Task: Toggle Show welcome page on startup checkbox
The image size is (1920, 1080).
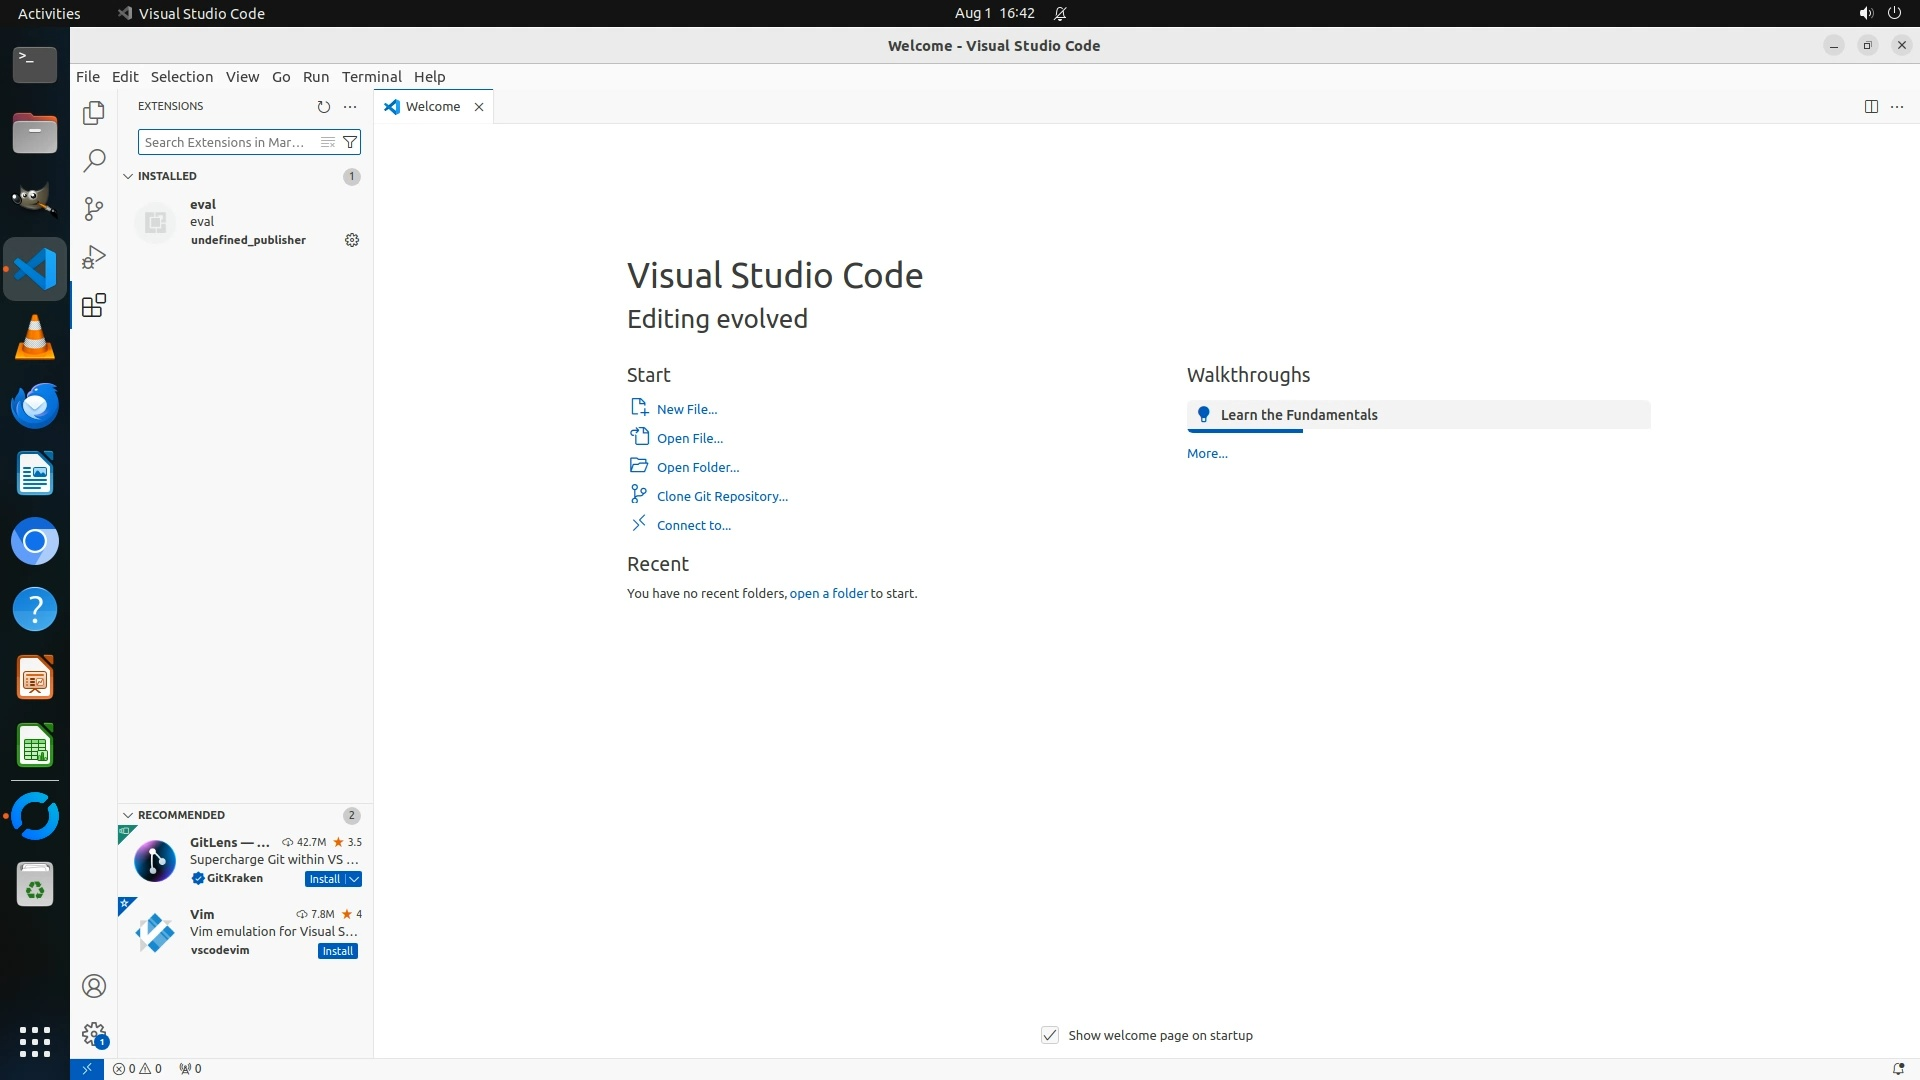Action: tap(1049, 1035)
